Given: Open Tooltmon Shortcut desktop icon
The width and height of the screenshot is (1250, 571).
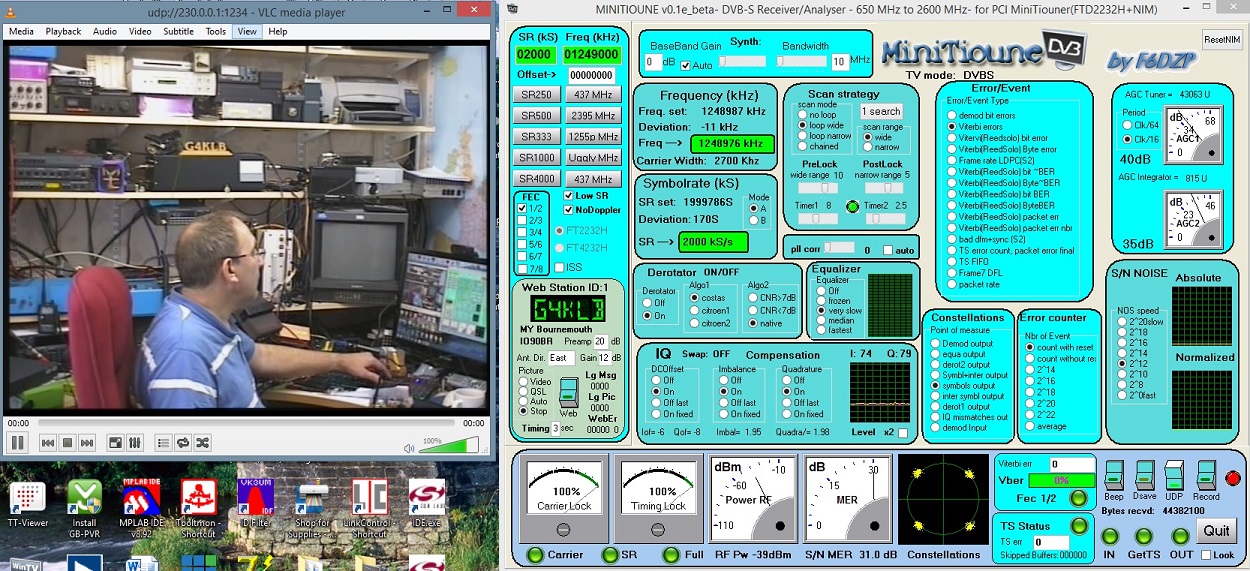Looking at the screenshot, I should [199, 510].
